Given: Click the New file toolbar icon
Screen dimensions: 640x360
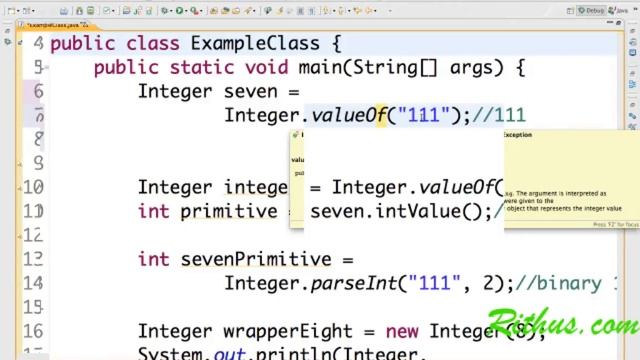Looking at the screenshot, I should point(11,11).
